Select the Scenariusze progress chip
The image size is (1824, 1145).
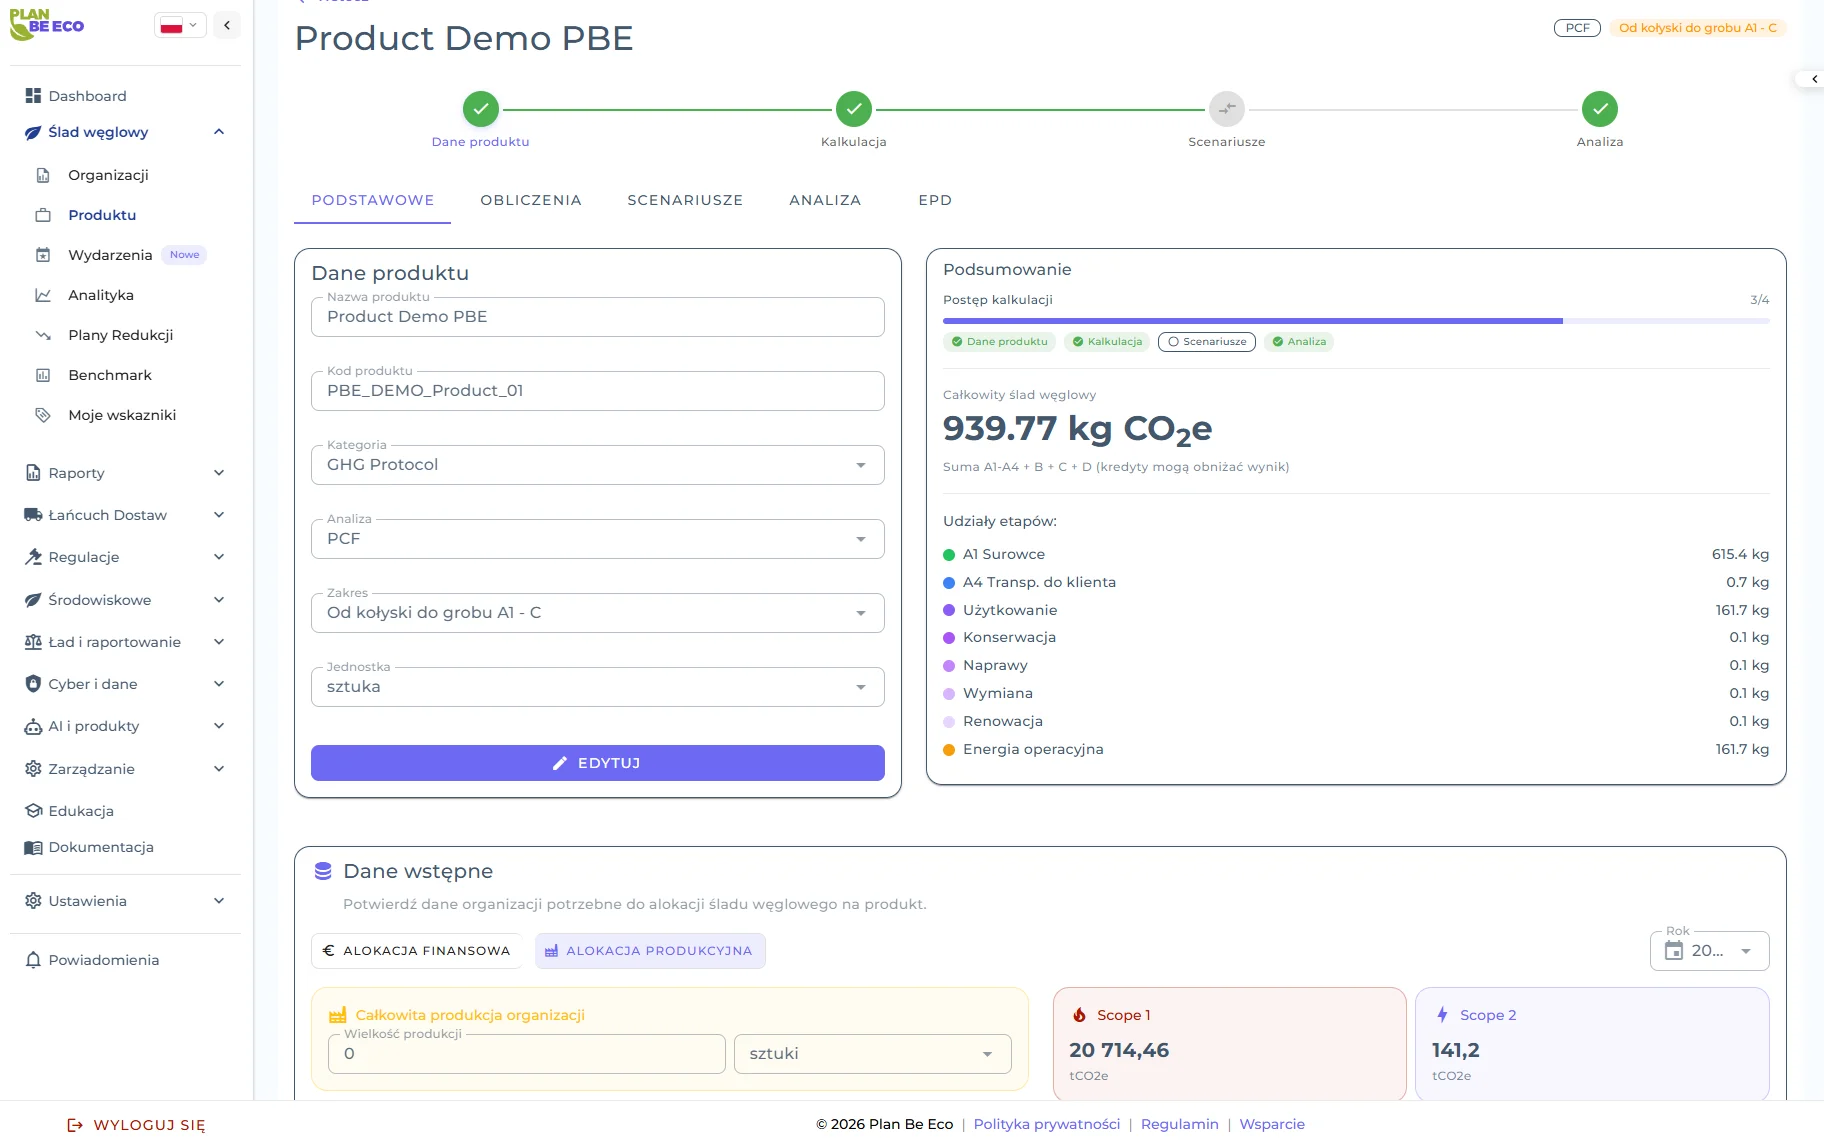coord(1206,342)
